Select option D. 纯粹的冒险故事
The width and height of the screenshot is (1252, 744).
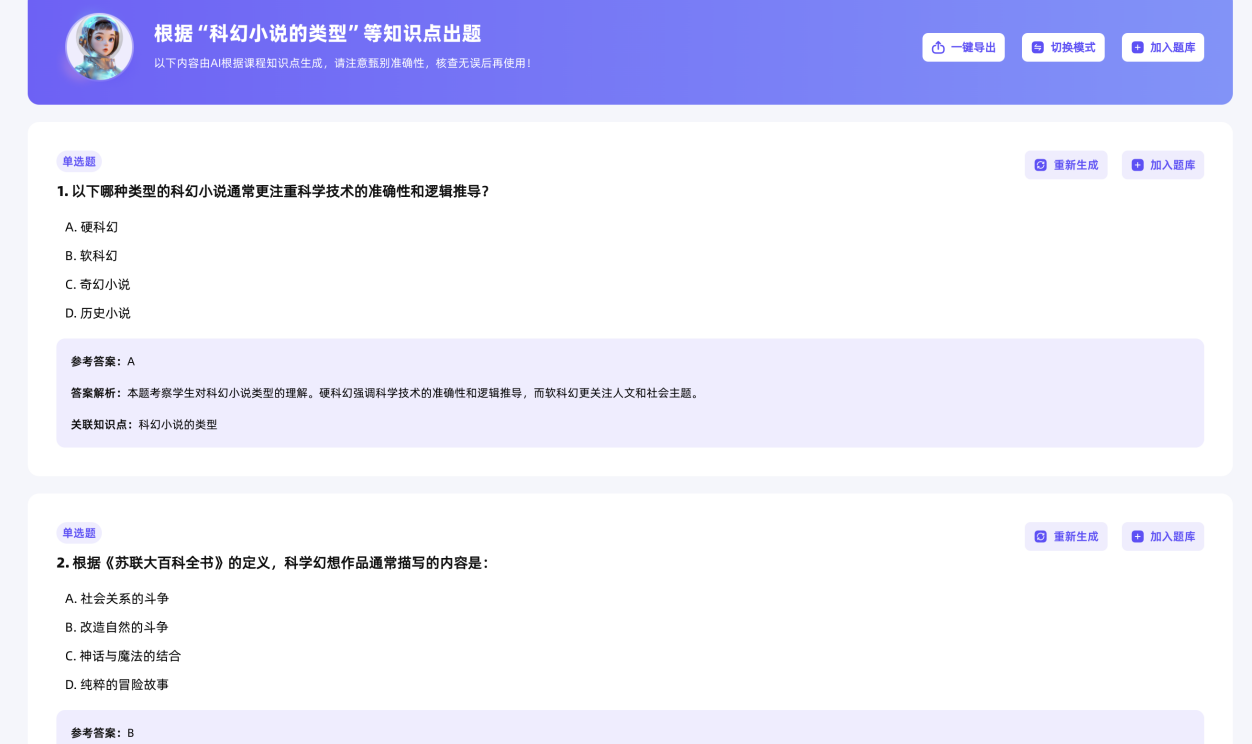tap(117, 685)
